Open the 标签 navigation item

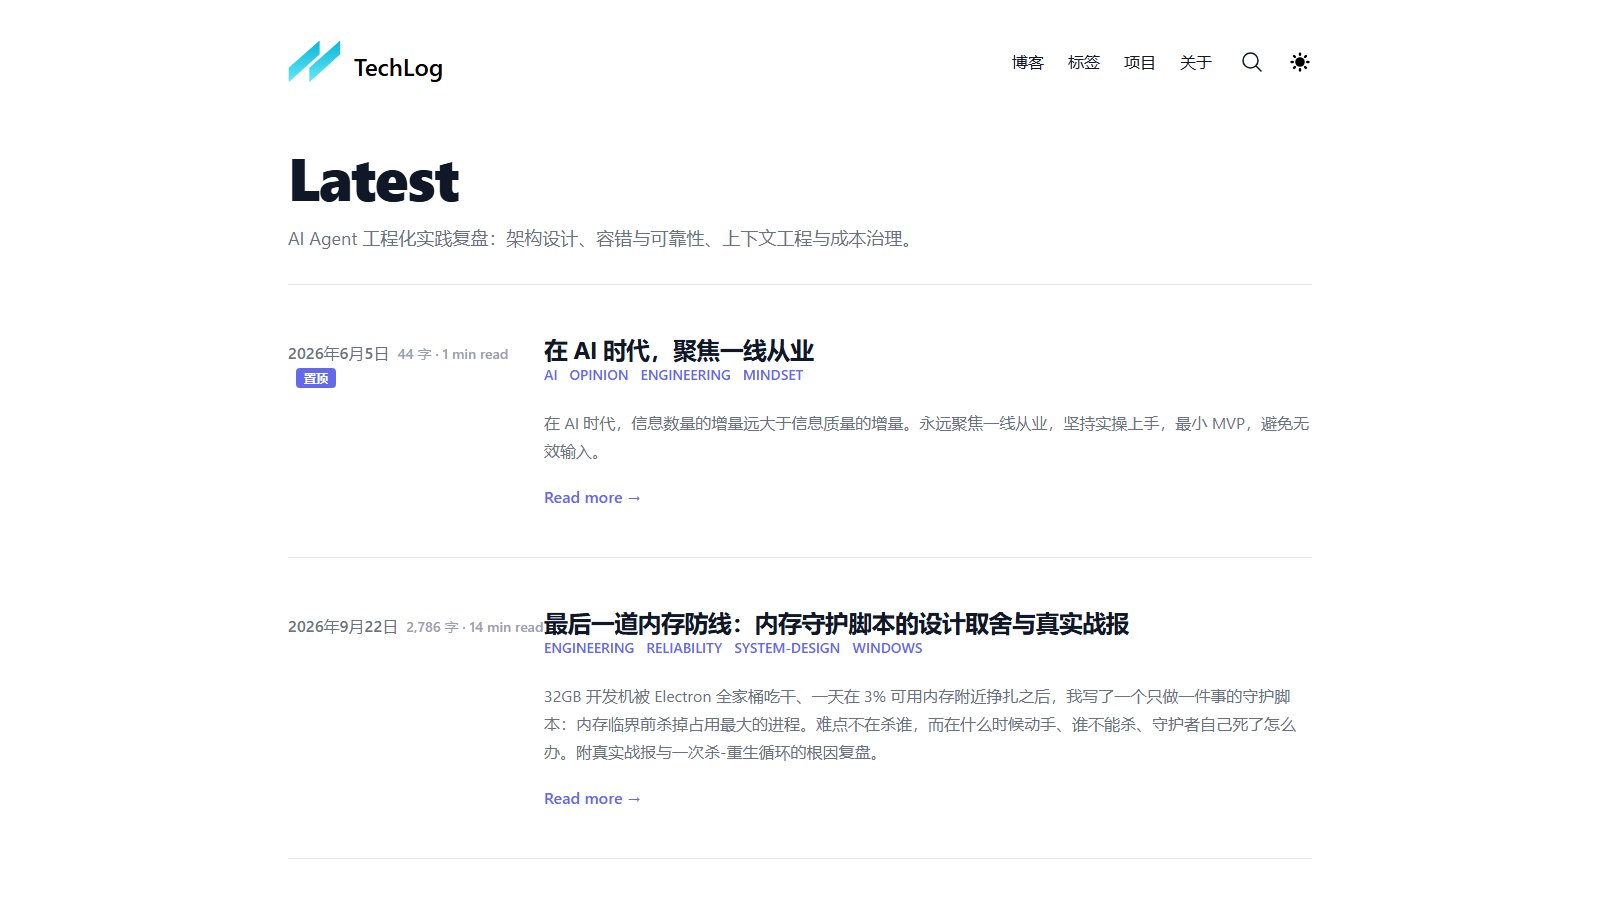pos(1084,62)
